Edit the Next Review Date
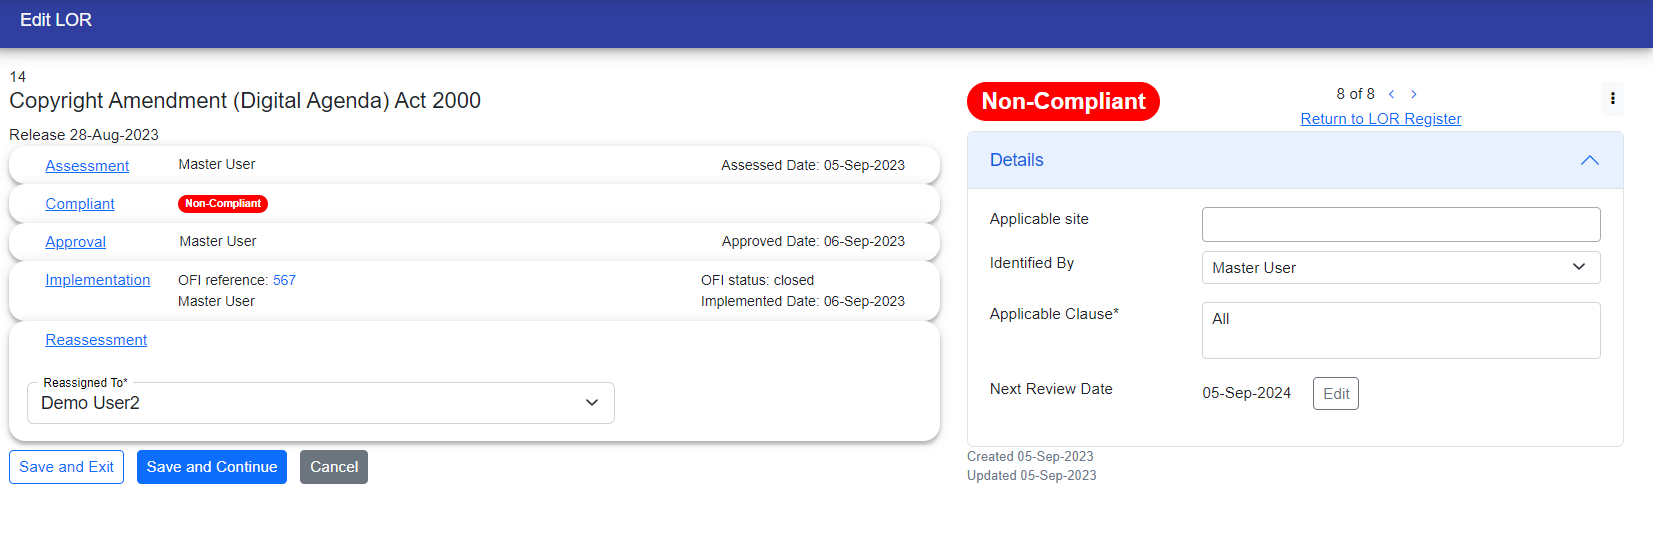1653x535 pixels. [x=1335, y=394]
